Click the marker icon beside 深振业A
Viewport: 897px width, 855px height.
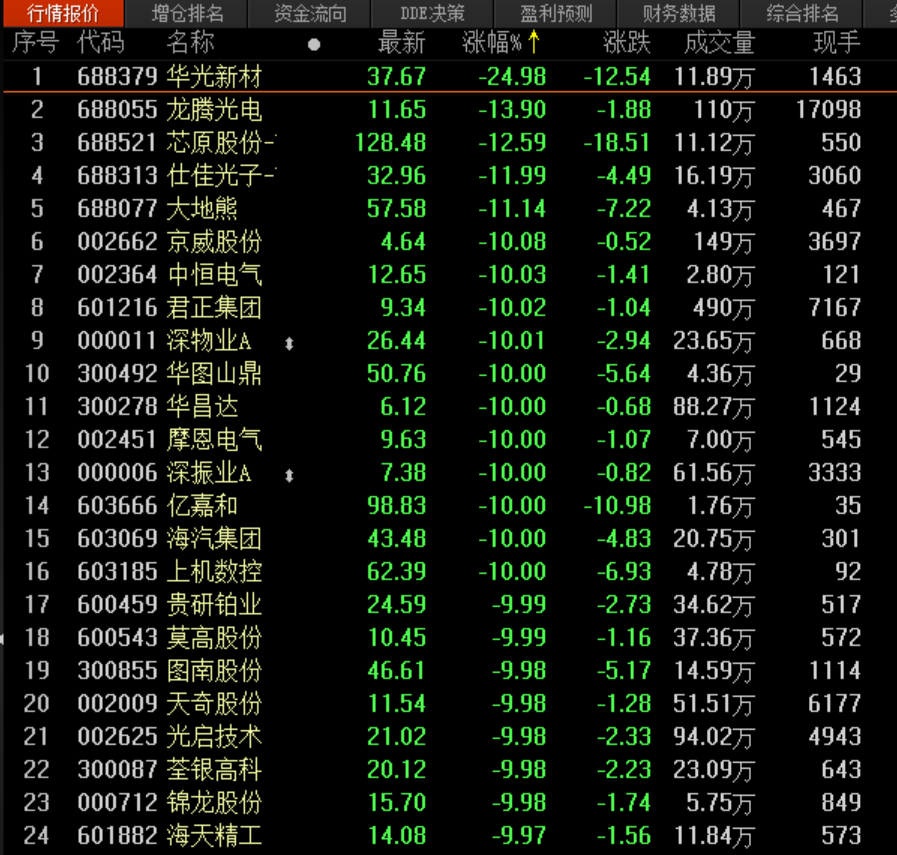[x=289, y=475]
